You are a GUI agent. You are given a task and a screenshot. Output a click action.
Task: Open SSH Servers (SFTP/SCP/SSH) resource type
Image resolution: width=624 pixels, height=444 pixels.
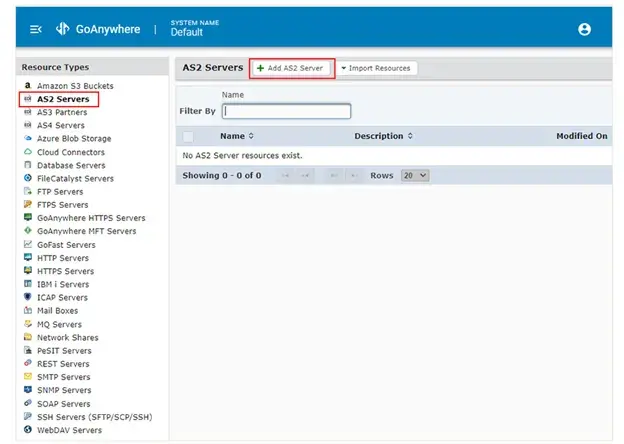point(94,417)
